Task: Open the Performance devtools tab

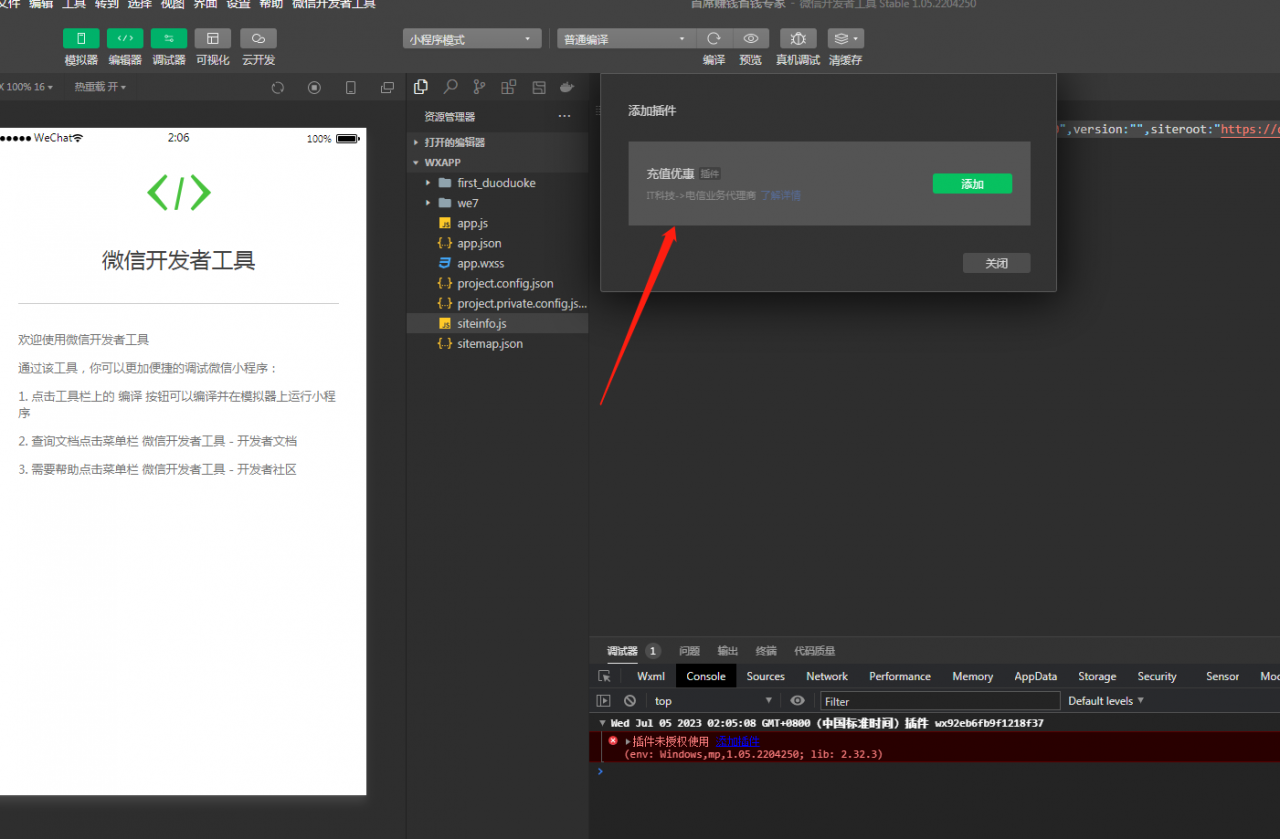Action: coord(900,676)
